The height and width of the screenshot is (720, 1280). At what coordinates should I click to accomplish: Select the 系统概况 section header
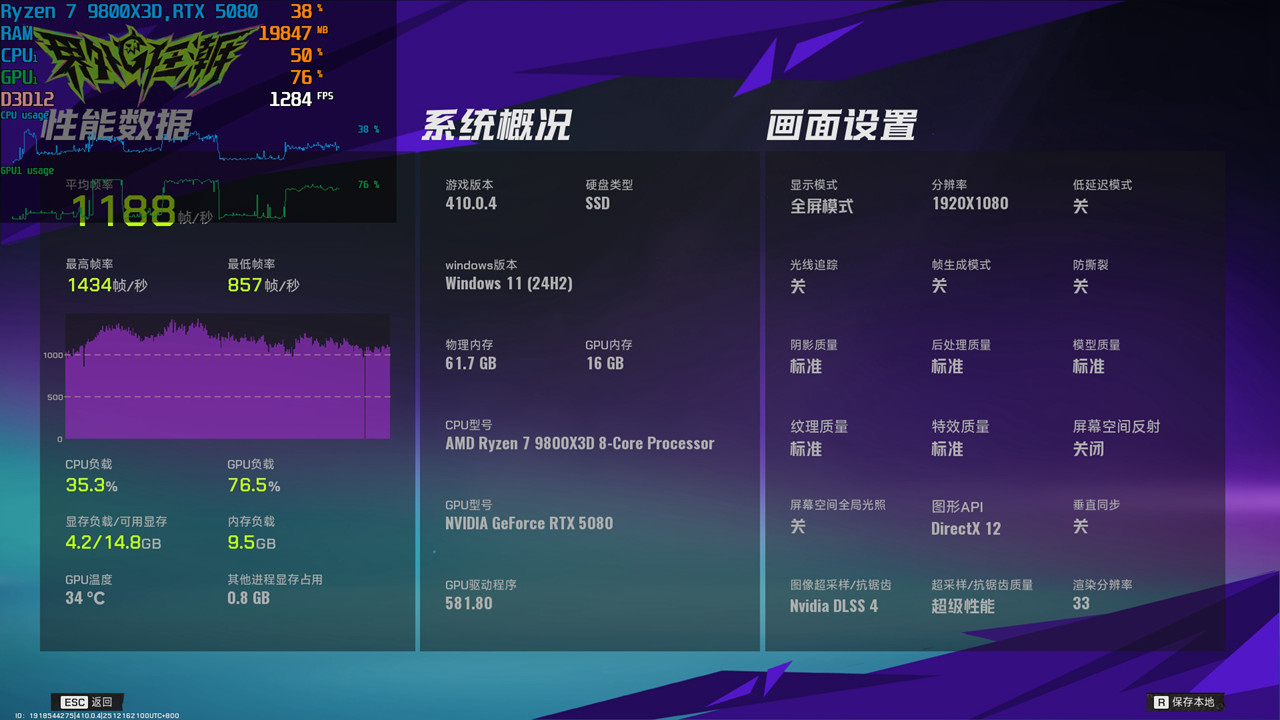click(496, 126)
